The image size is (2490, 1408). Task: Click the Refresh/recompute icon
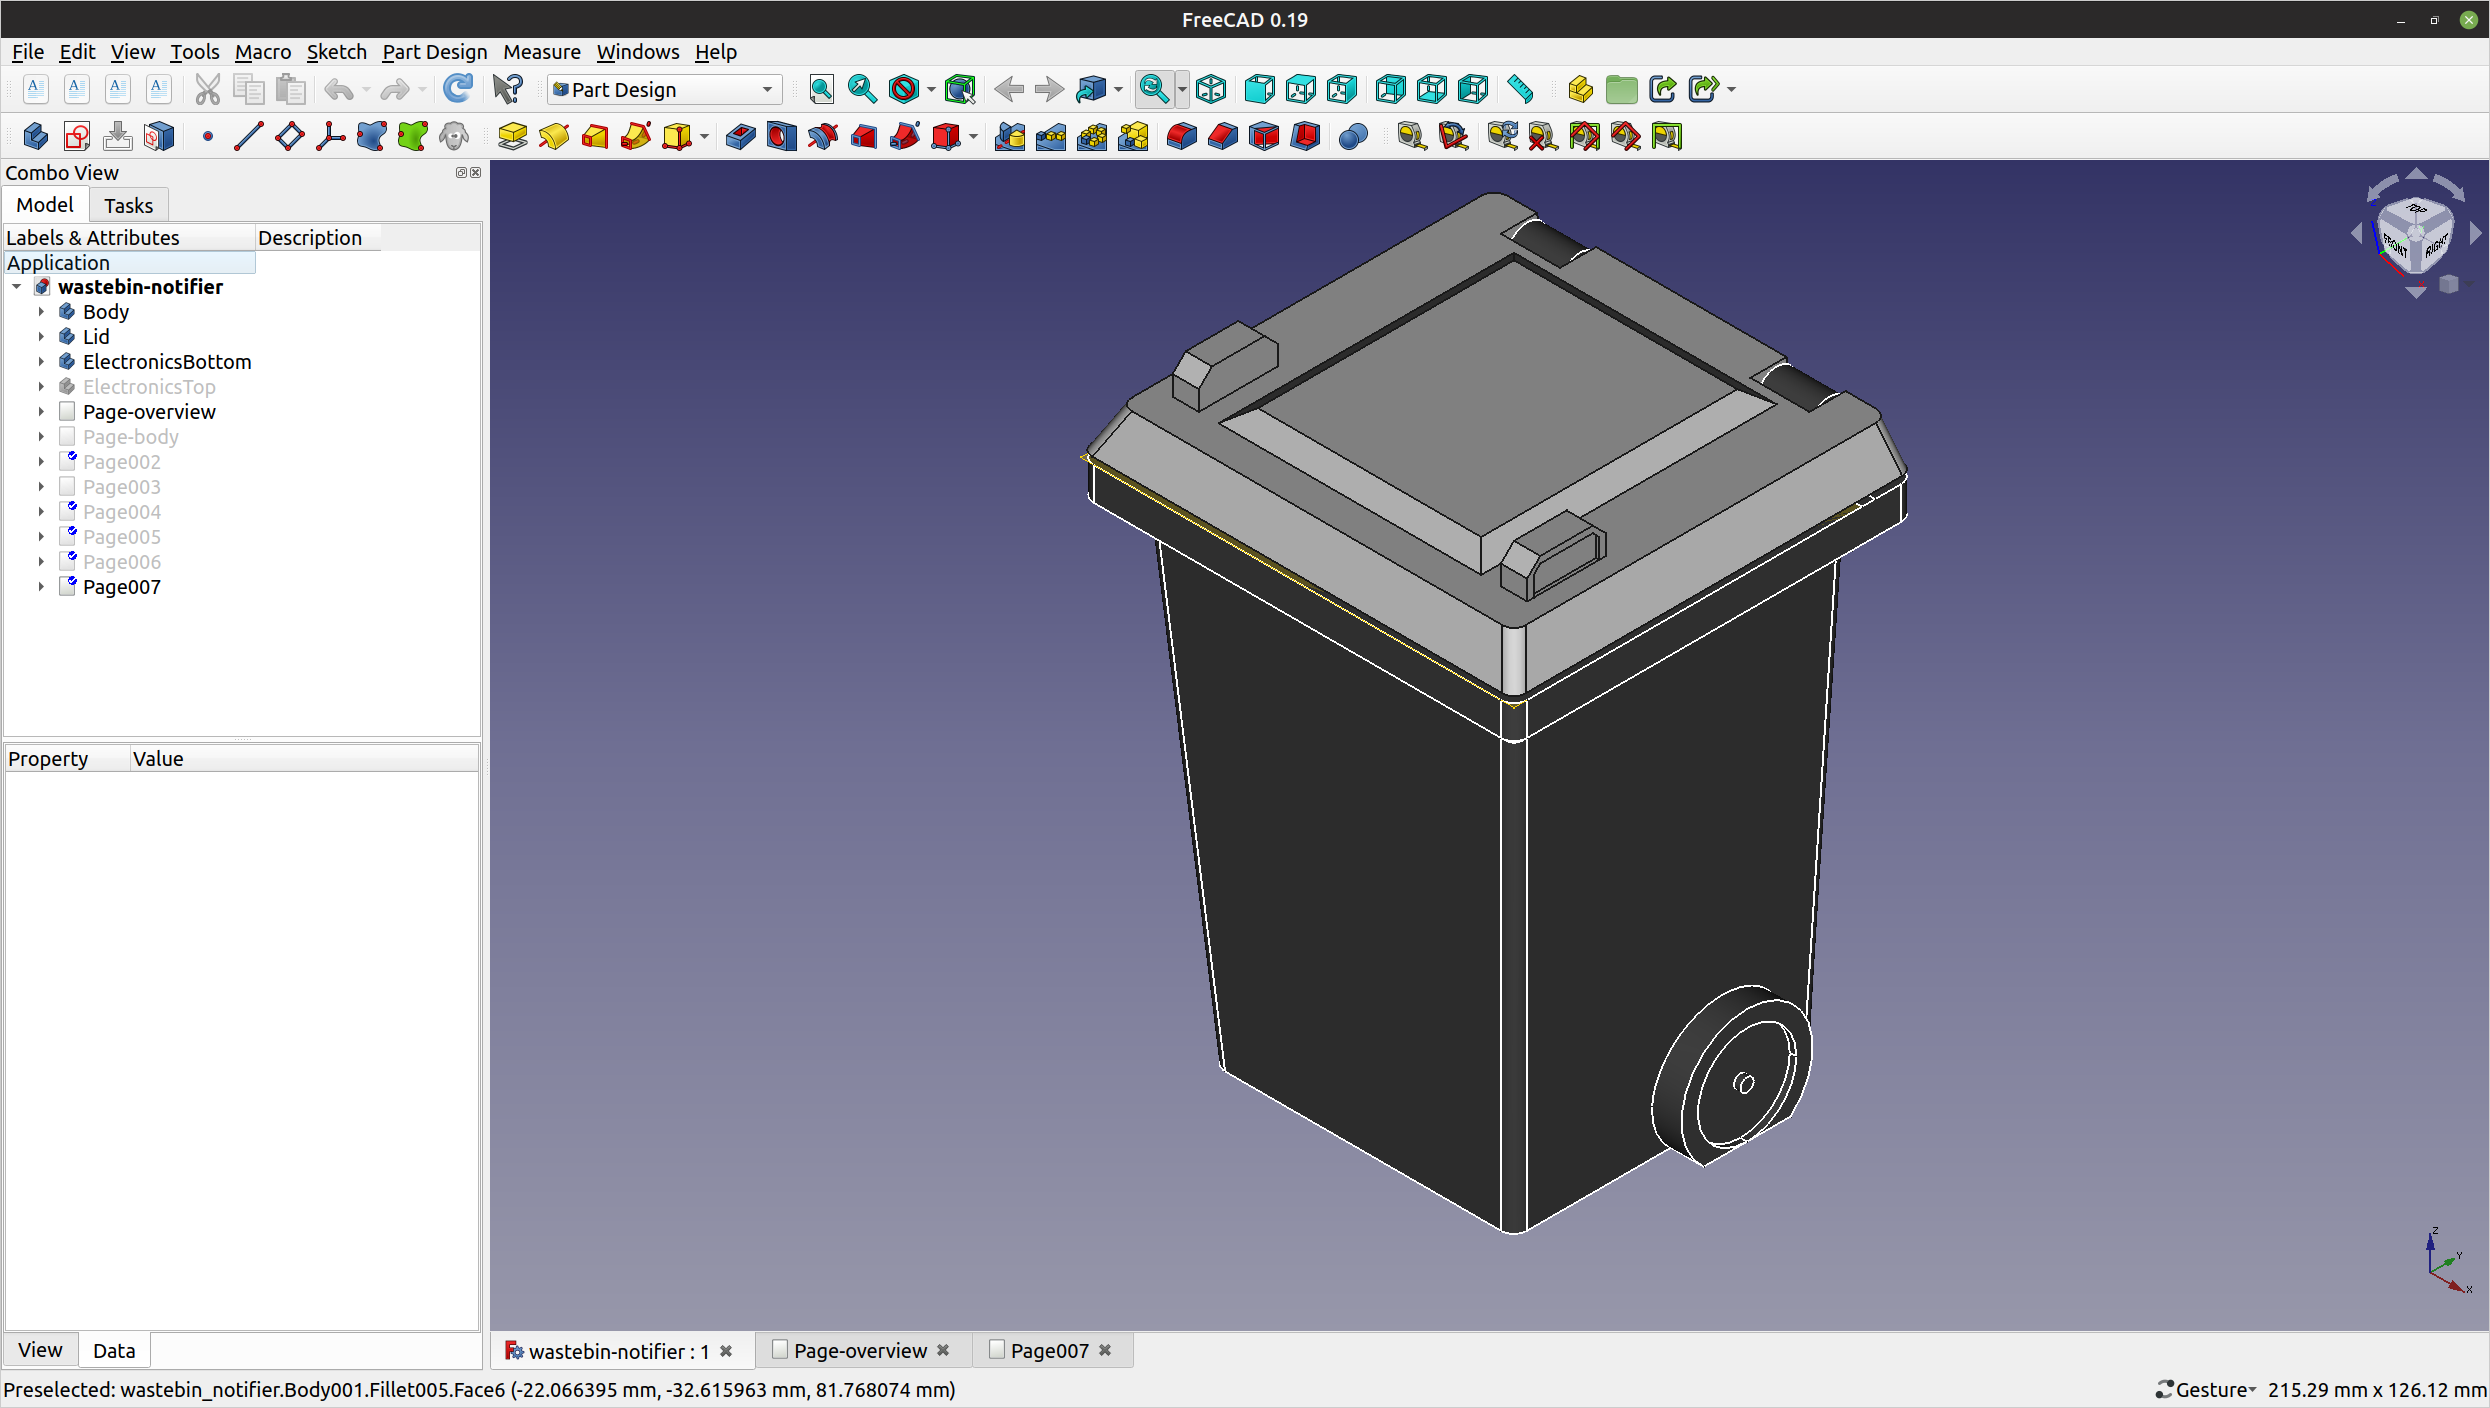coord(458,89)
